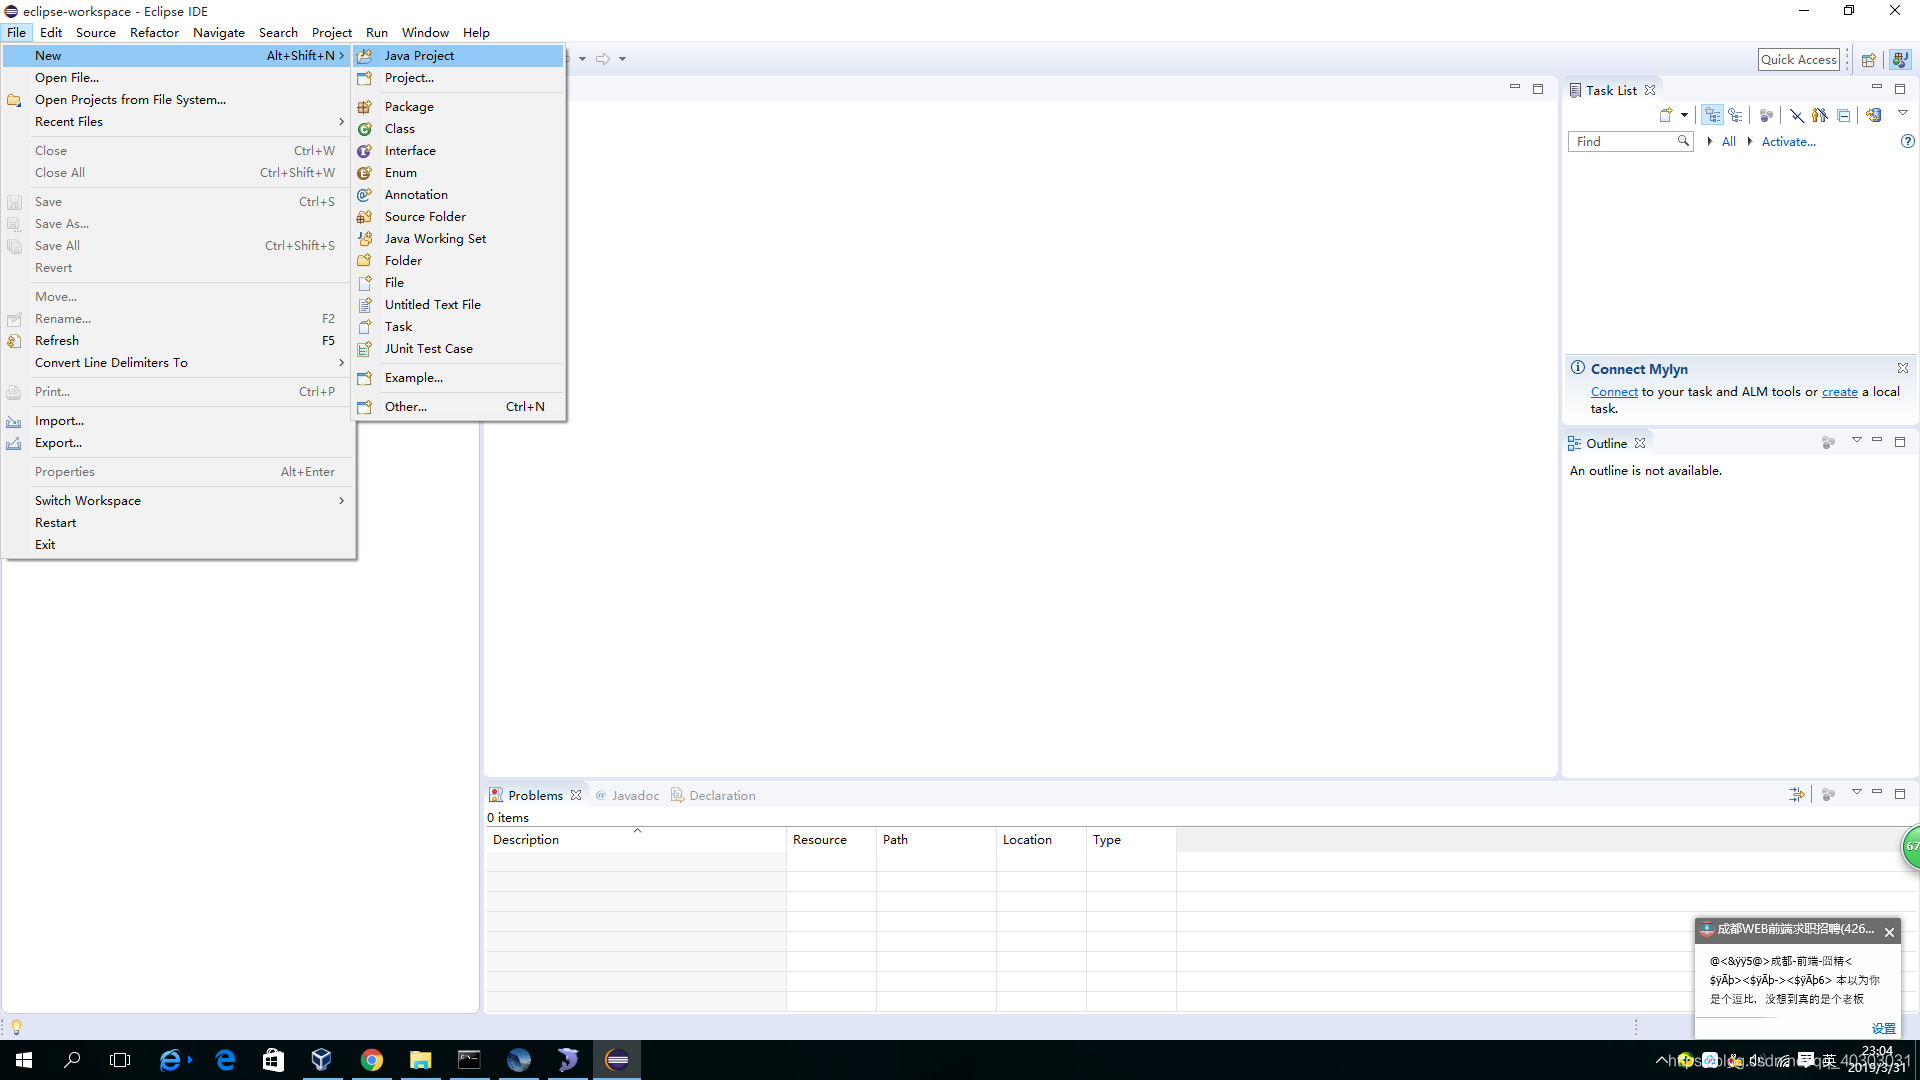
Task: Switch to the Javadoc tab
Action: (628, 796)
